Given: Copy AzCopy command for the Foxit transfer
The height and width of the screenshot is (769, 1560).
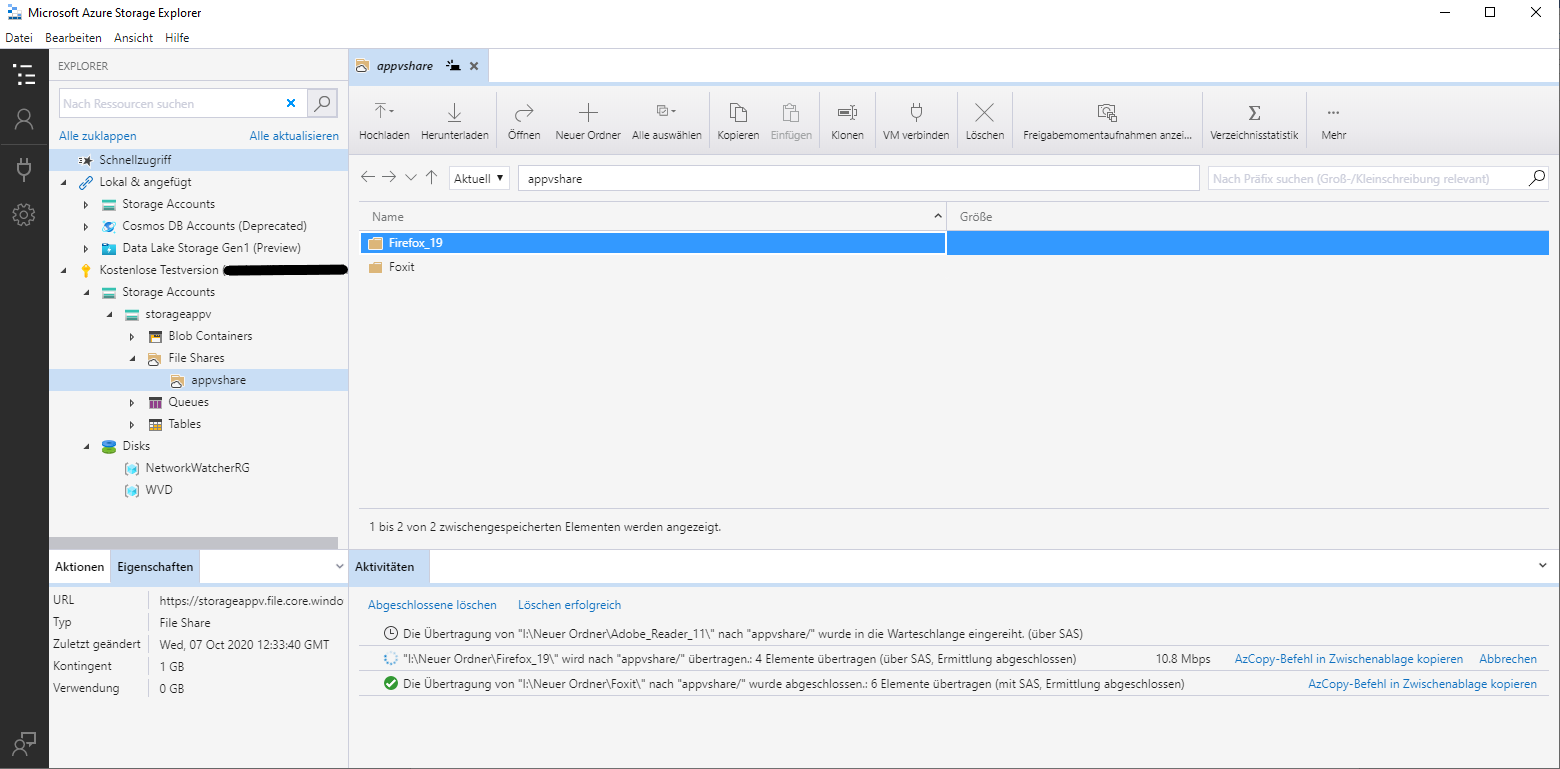Looking at the screenshot, I should pyautogui.click(x=1422, y=684).
